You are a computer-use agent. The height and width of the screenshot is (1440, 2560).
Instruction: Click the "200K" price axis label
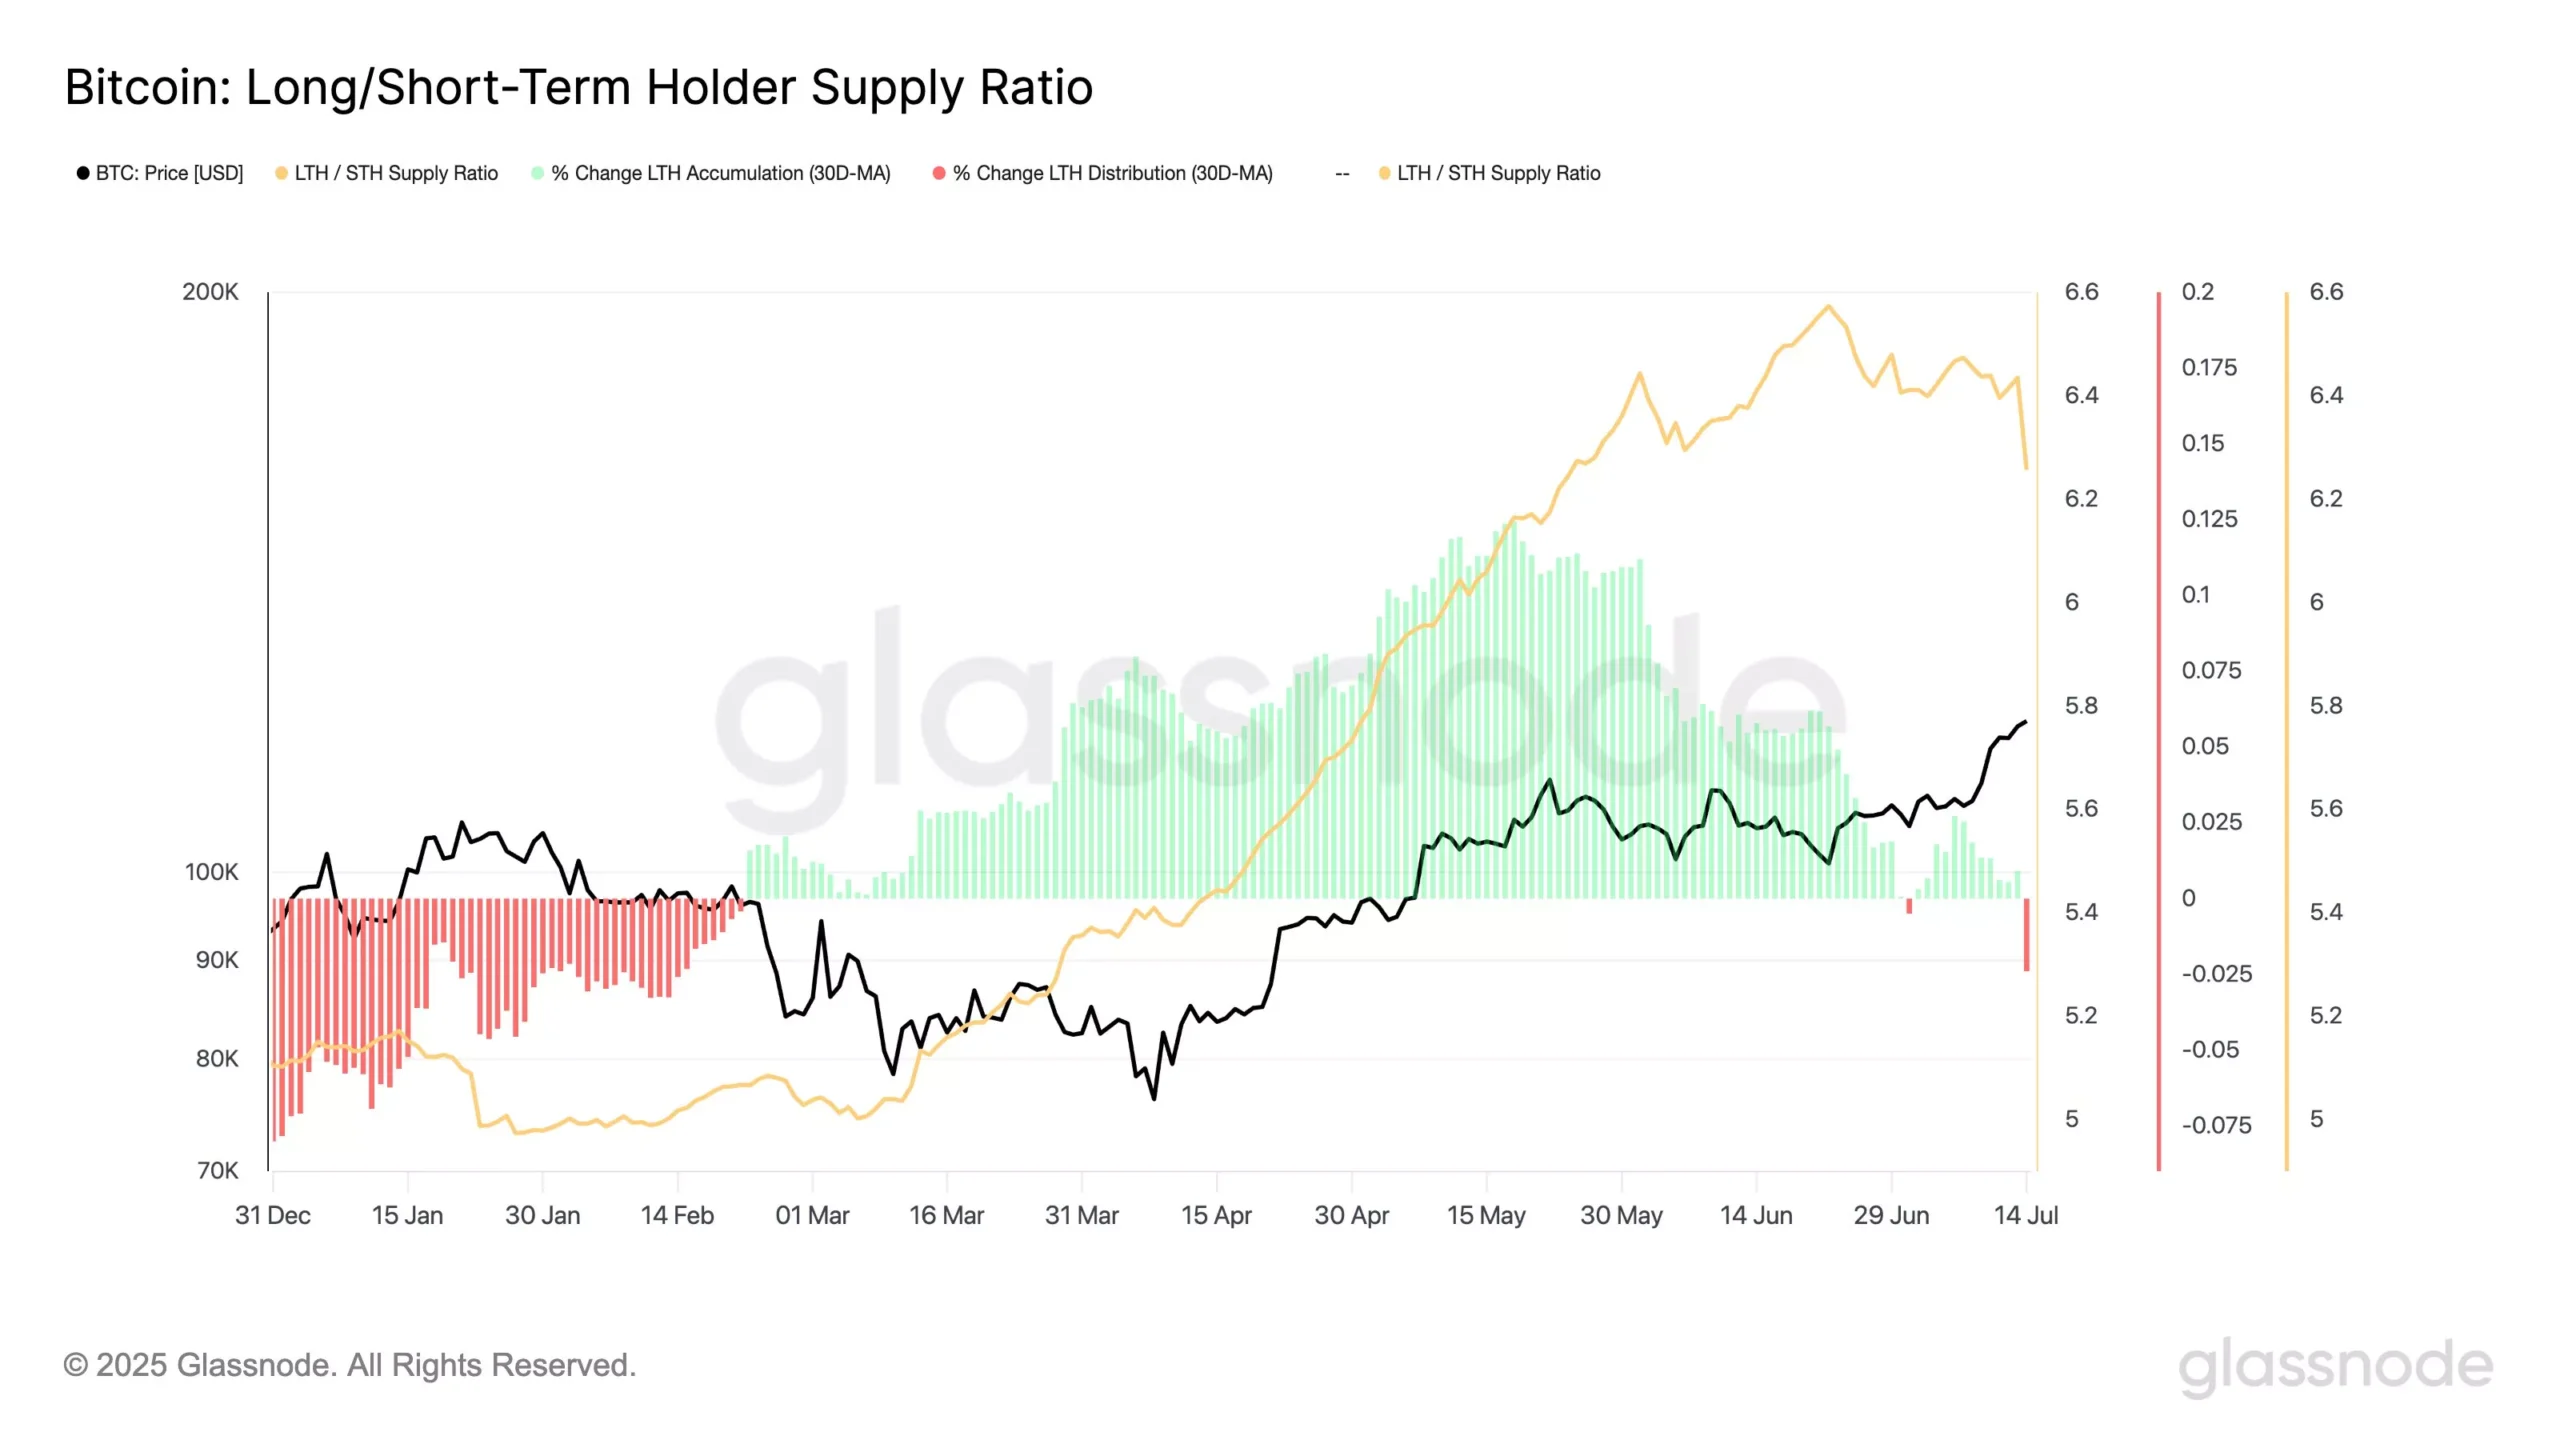(210, 292)
